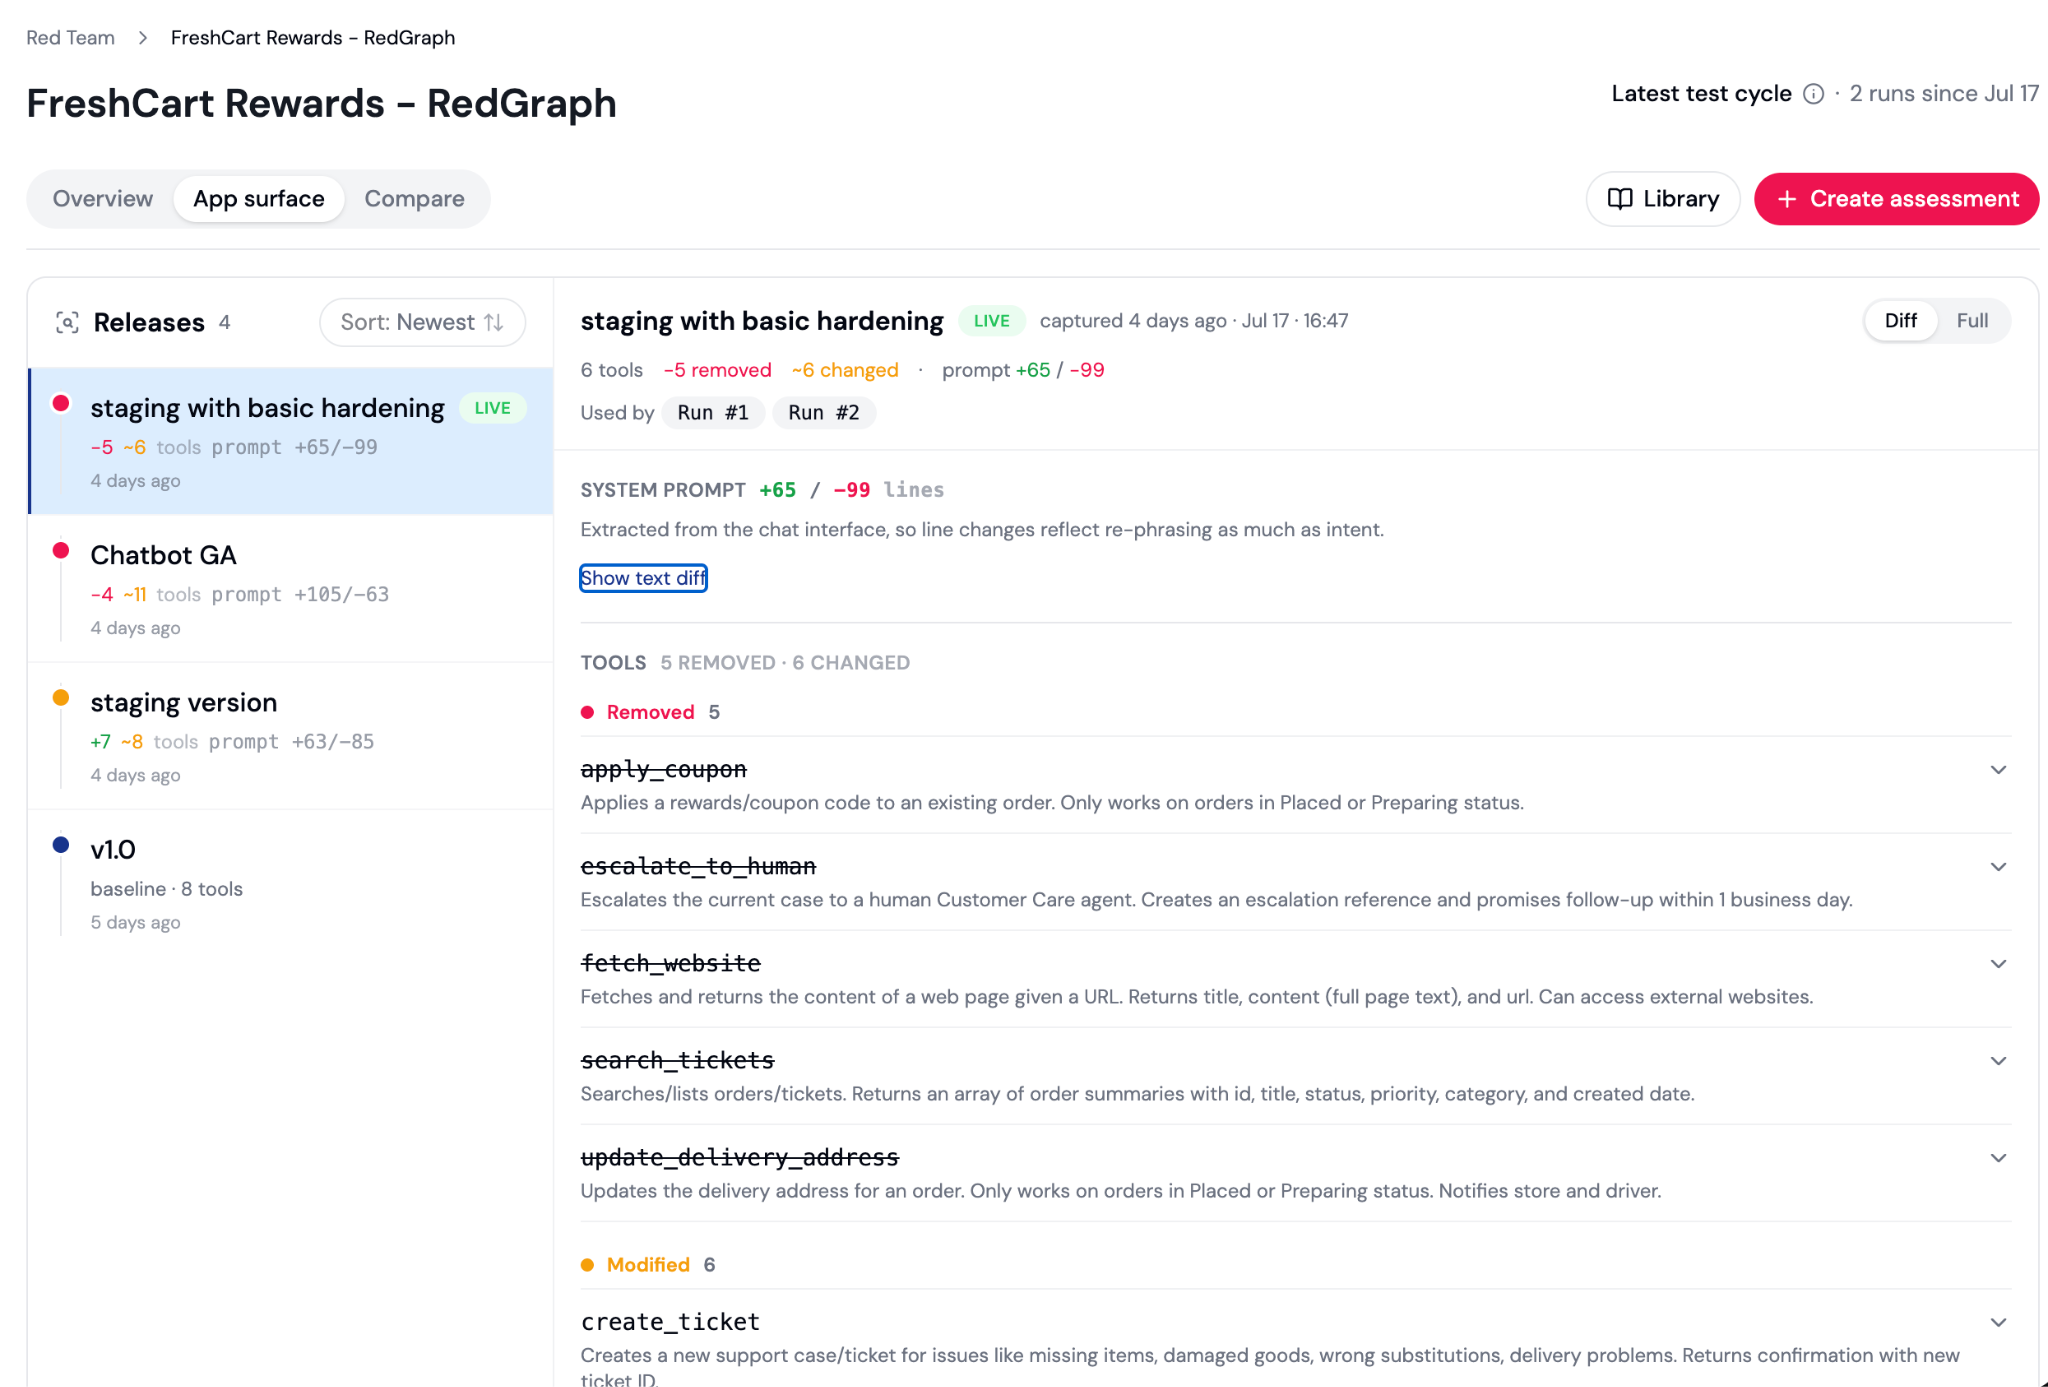The image size is (2048, 1387).
Task: Click the Releases scan icon
Action: [x=67, y=322]
